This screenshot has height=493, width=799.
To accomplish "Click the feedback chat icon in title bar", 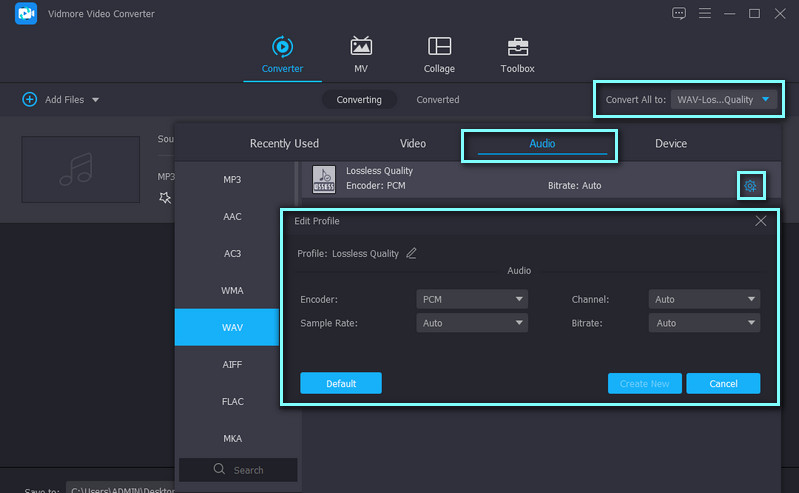I will [679, 13].
